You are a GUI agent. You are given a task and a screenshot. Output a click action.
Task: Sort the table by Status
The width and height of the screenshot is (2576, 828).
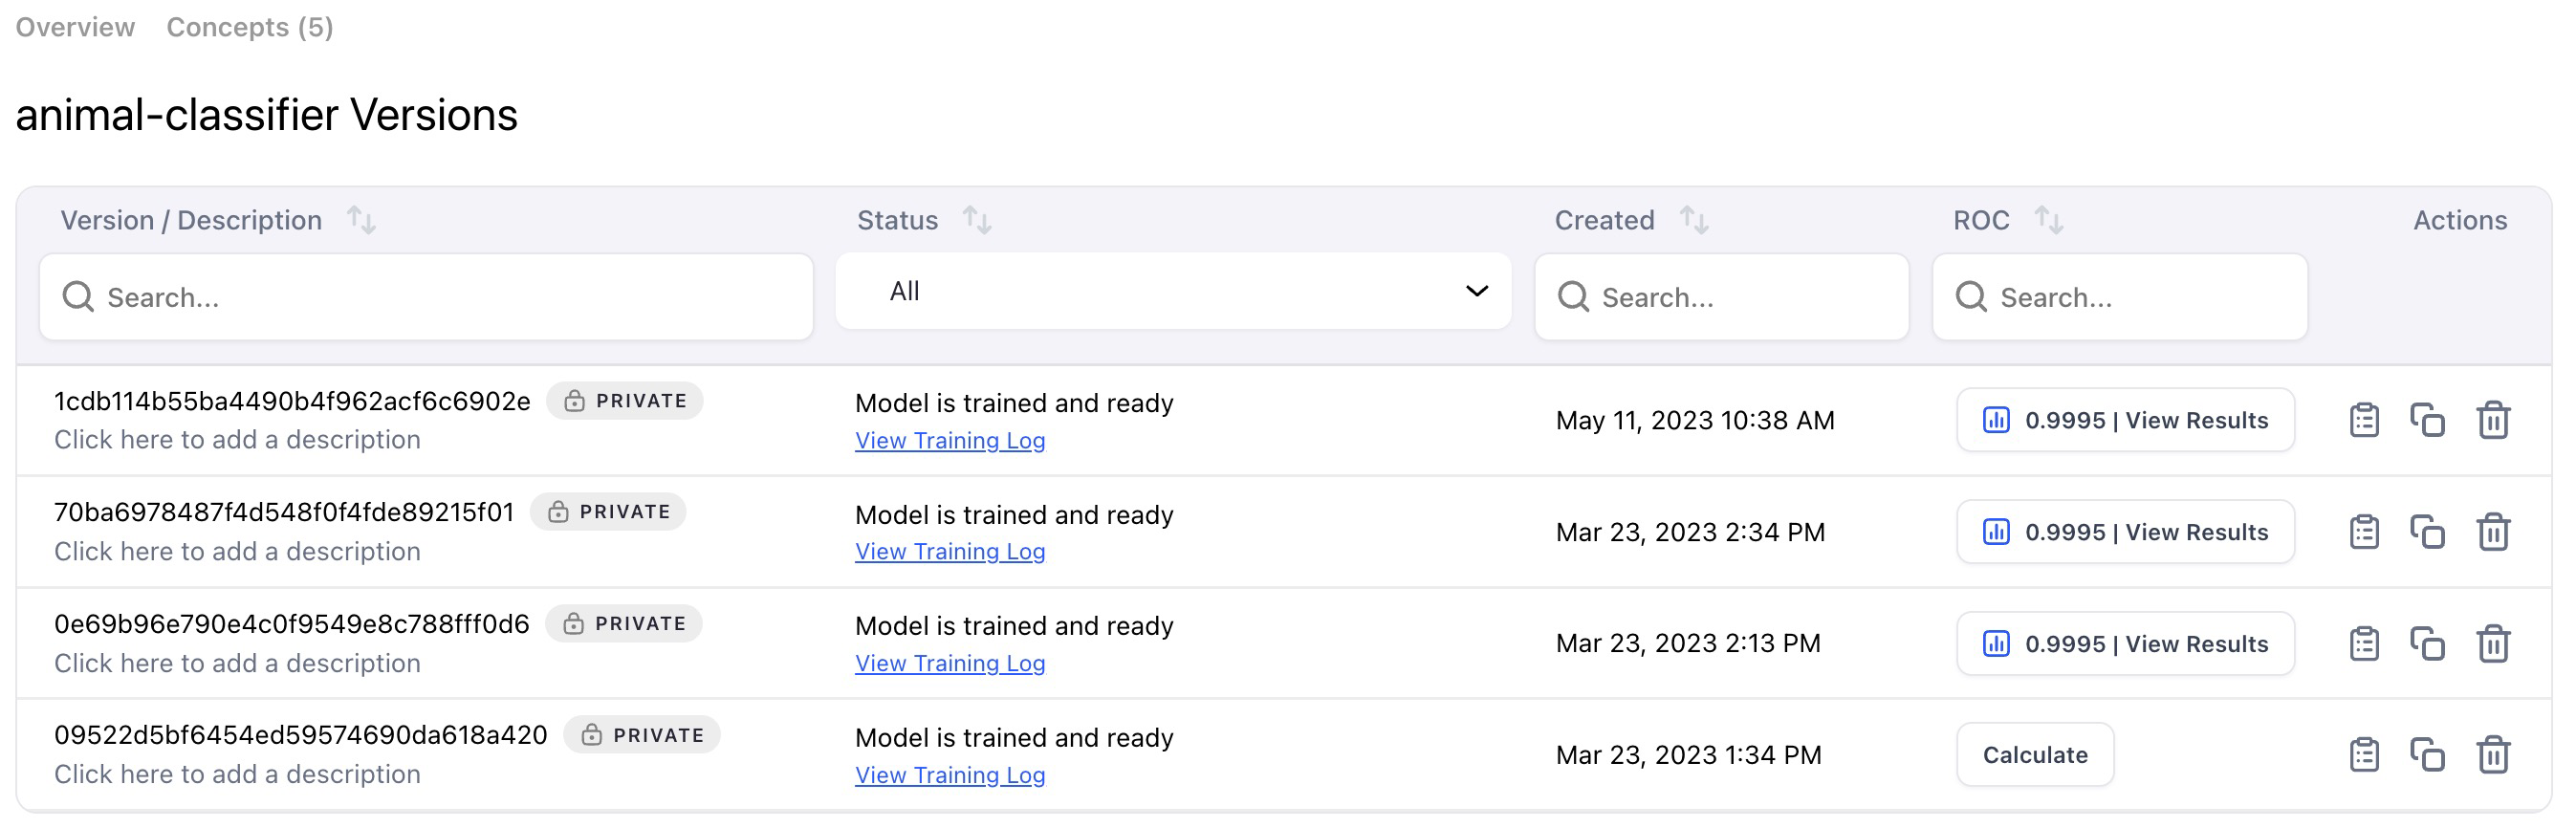click(x=977, y=220)
